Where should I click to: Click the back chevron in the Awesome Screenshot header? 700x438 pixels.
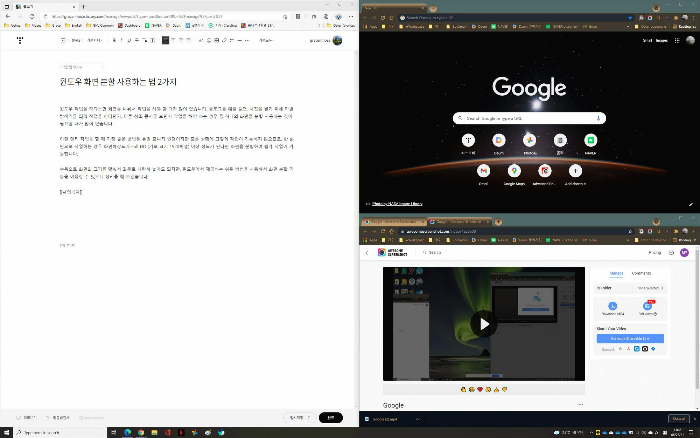[x=367, y=253]
